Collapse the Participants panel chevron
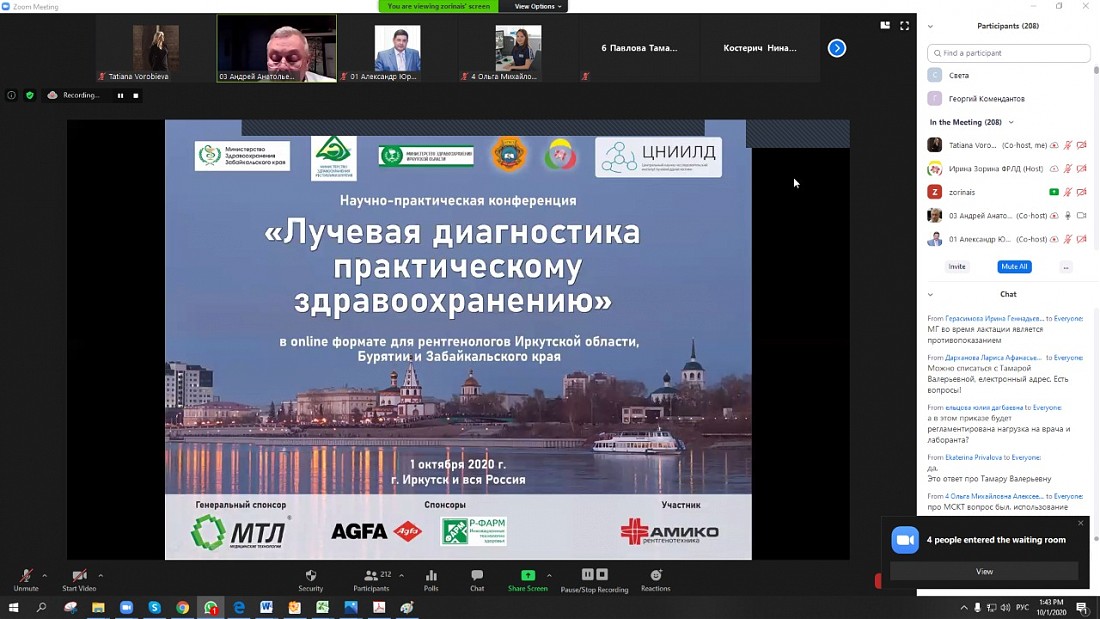 click(930, 26)
